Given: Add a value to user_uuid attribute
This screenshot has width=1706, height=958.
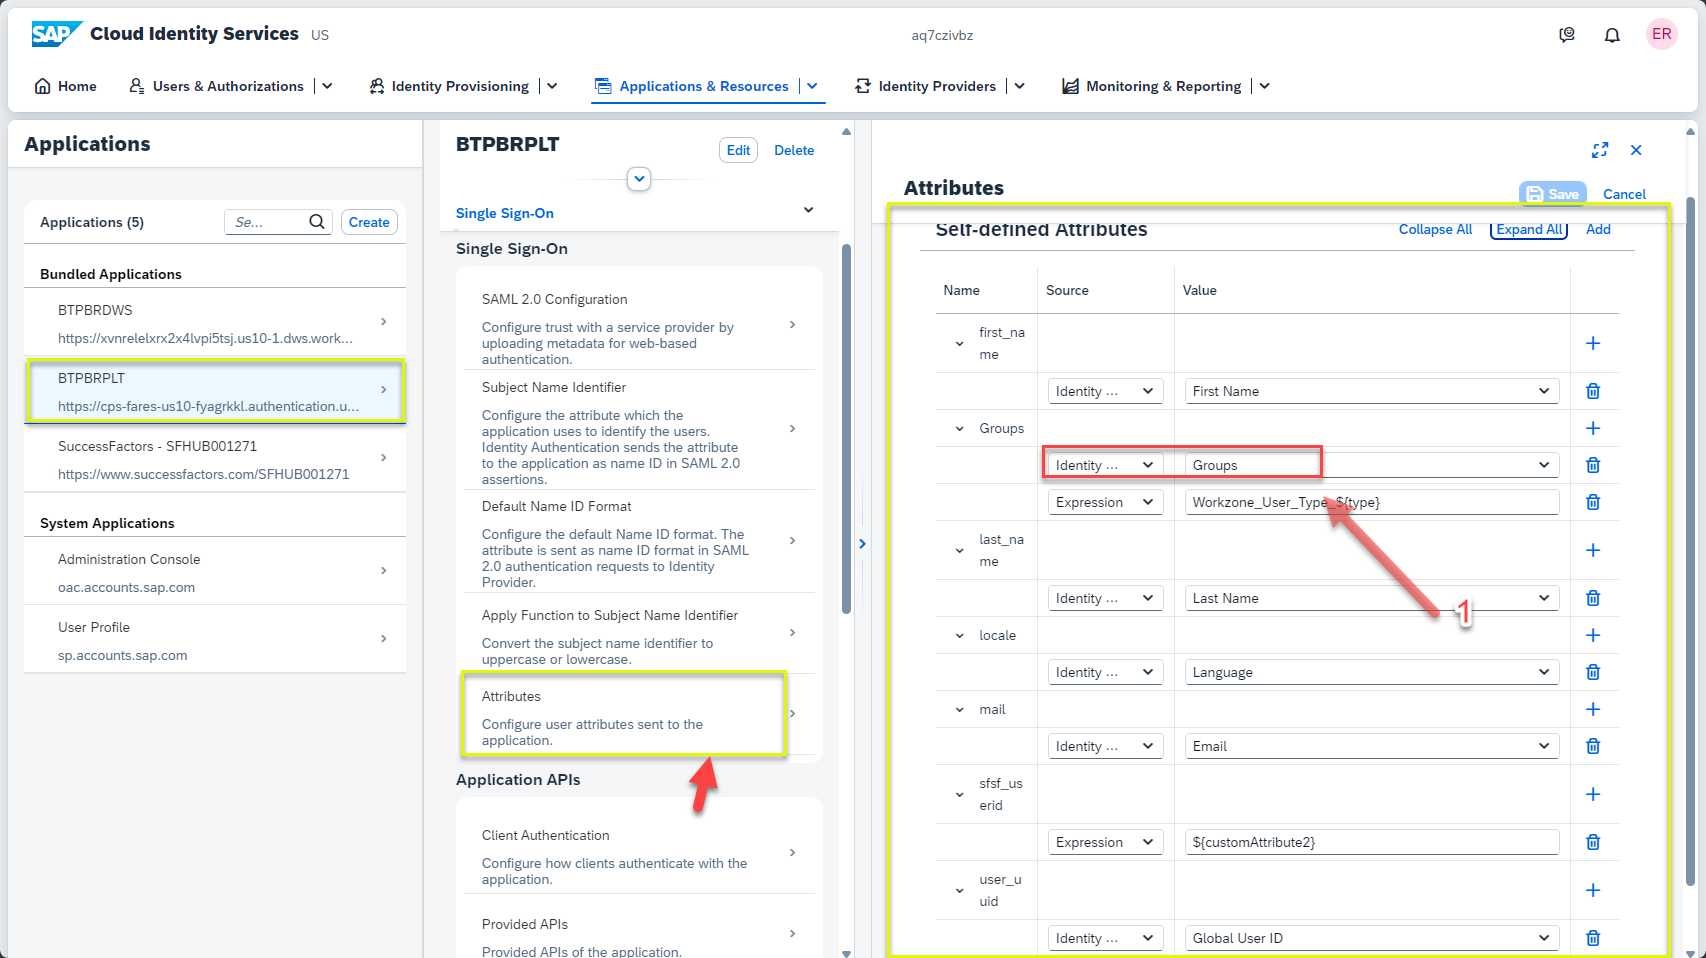Looking at the screenshot, I should (x=1593, y=890).
